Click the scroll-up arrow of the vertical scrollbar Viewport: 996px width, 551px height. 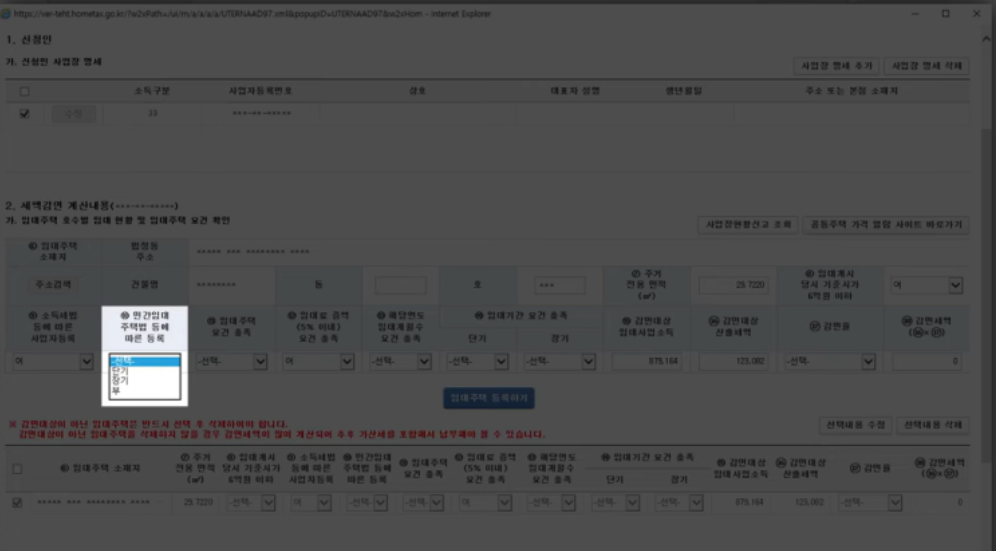[986, 39]
